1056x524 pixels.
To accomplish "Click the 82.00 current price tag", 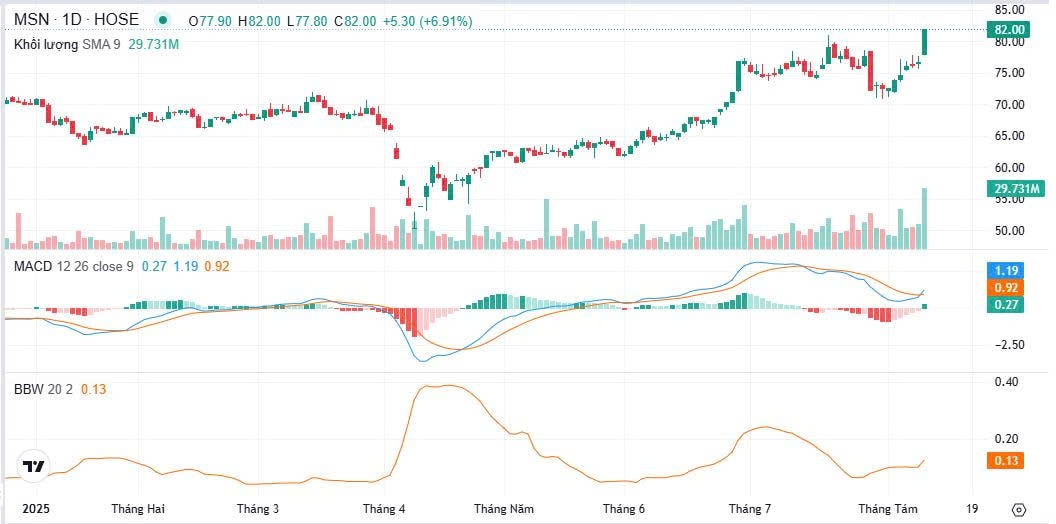I will pyautogui.click(x=1008, y=30).
